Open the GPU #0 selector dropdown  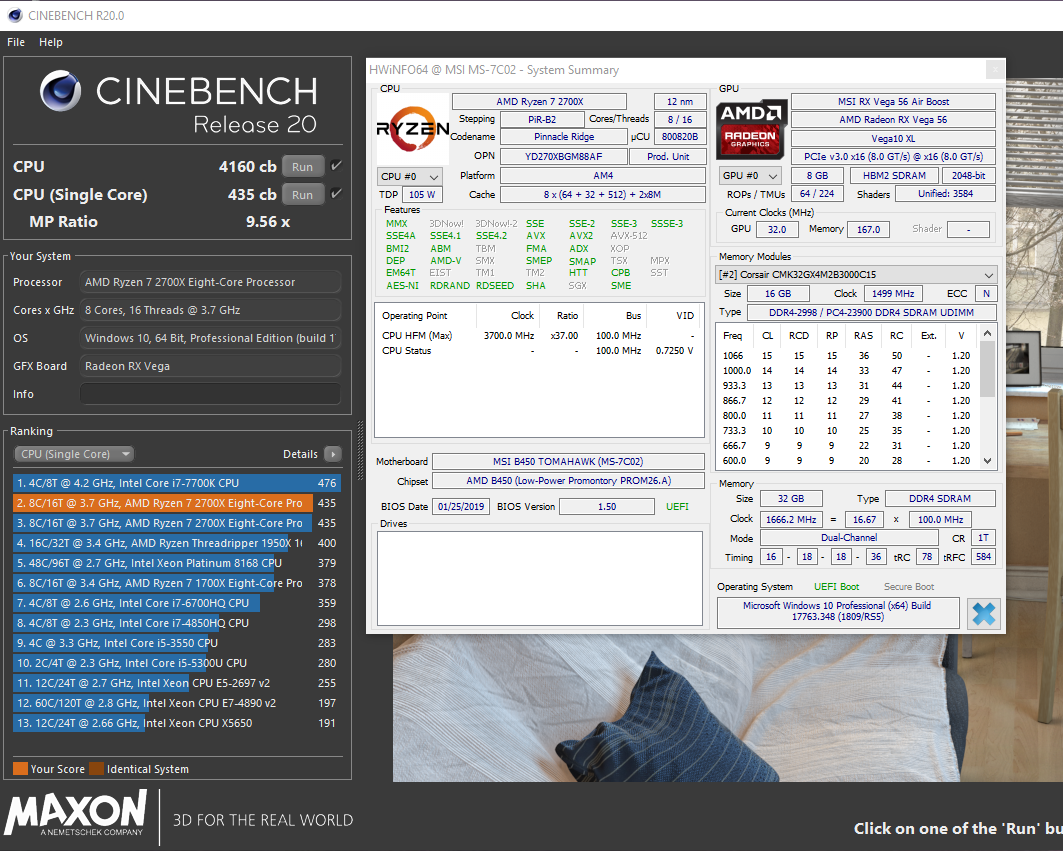coord(750,176)
